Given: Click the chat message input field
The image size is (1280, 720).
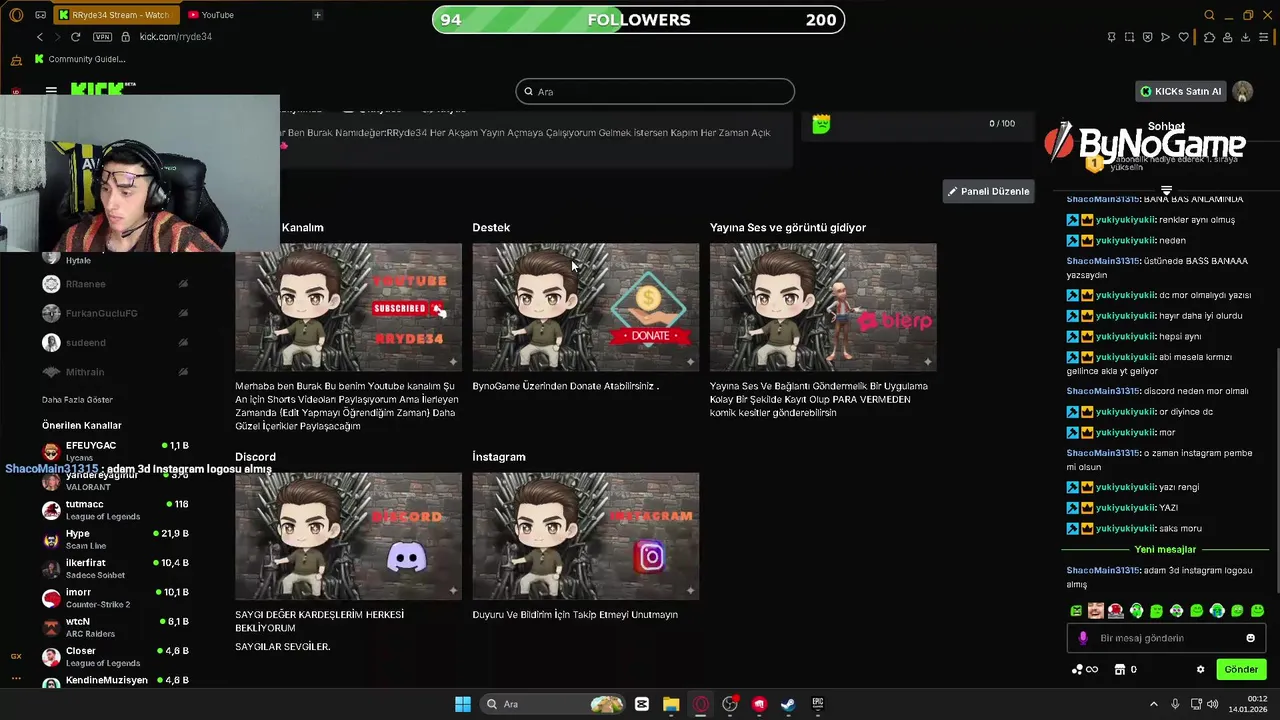Looking at the screenshot, I should coord(1166,638).
